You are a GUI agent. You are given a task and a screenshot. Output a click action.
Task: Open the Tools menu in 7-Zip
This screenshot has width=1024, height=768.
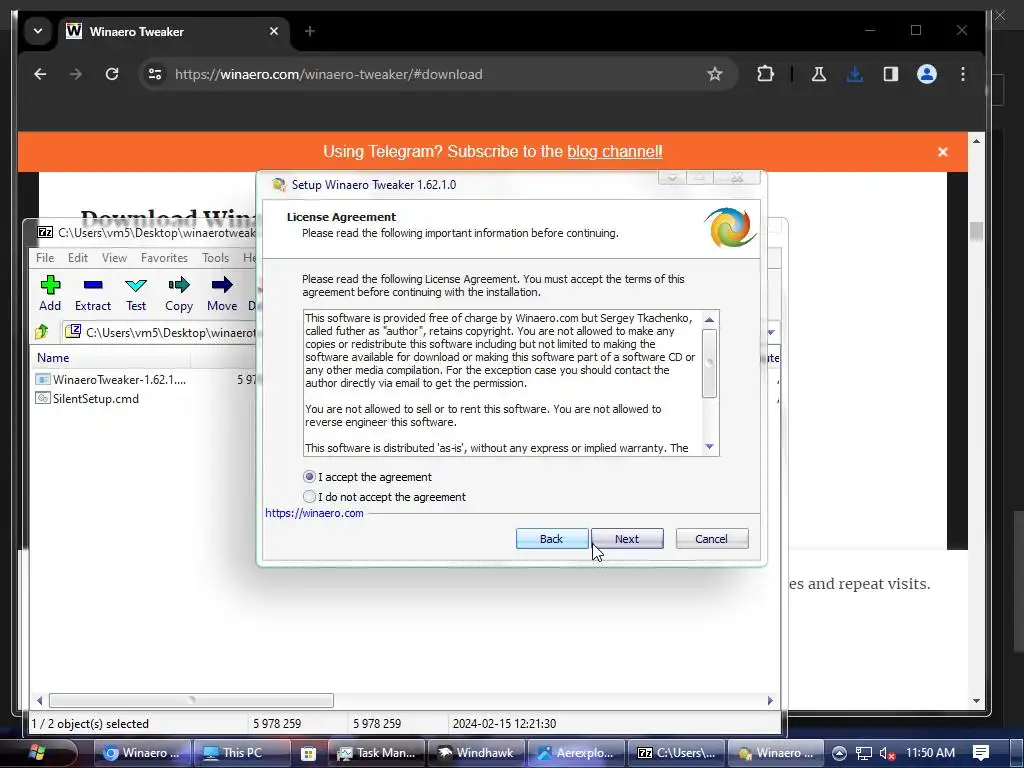[x=216, y=258]
